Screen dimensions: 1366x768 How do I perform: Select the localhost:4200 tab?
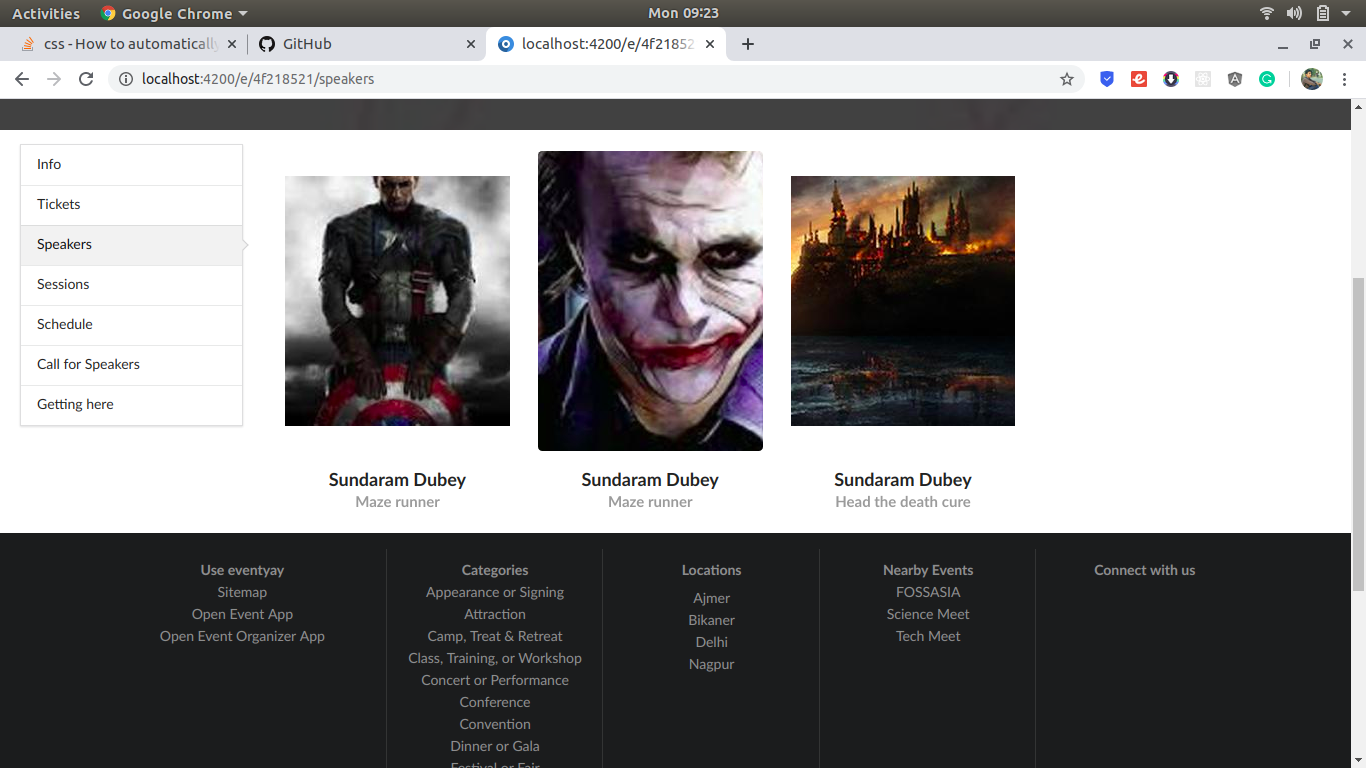606,44
